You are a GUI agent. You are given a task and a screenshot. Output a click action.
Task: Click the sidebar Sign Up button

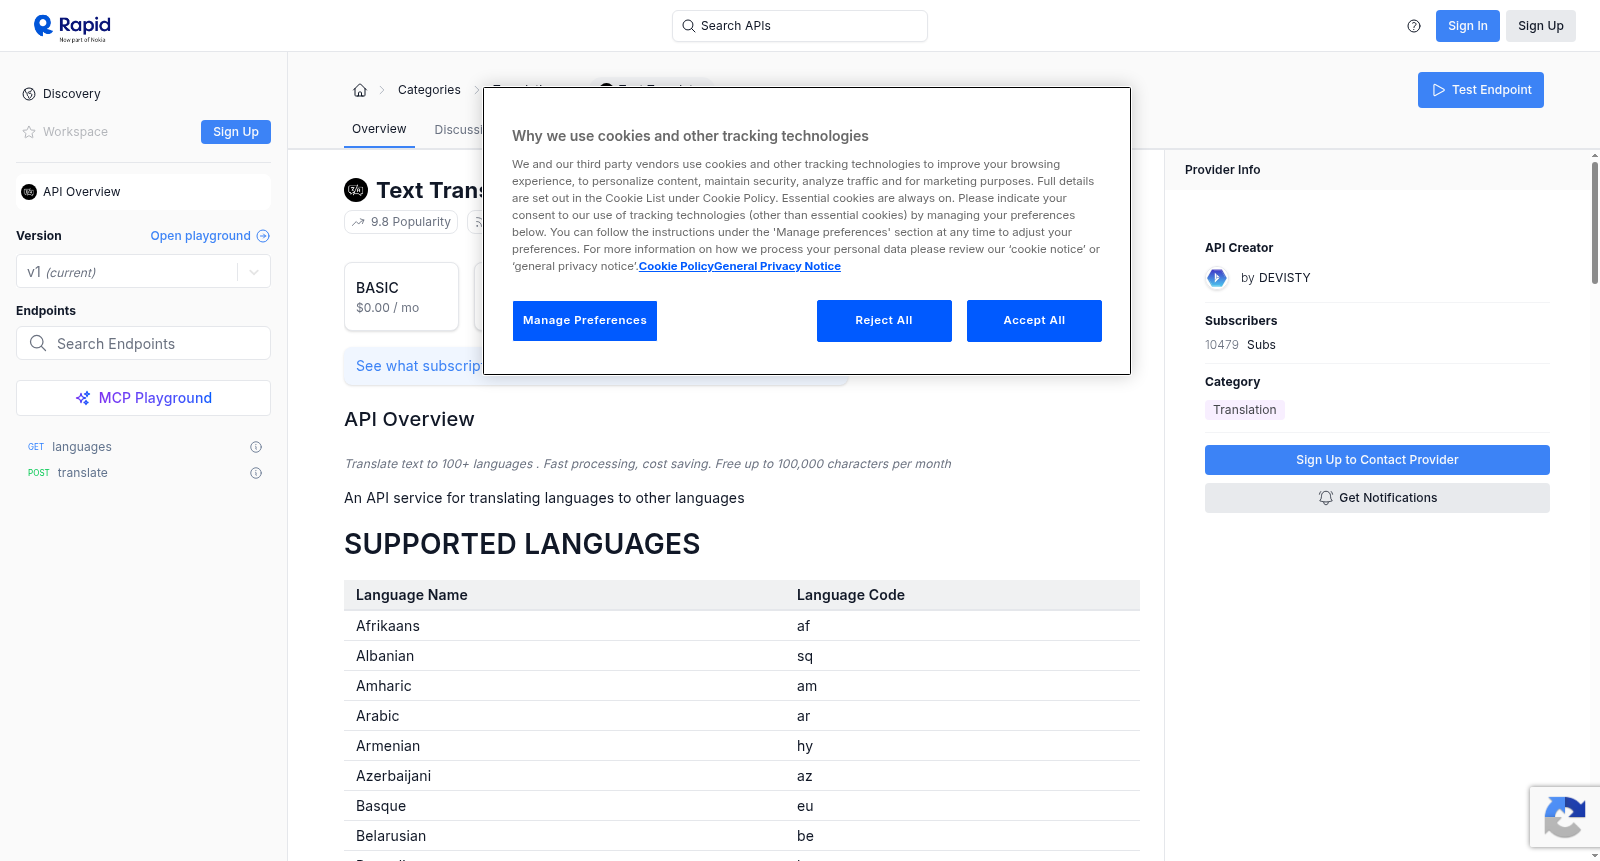[236, 132]
